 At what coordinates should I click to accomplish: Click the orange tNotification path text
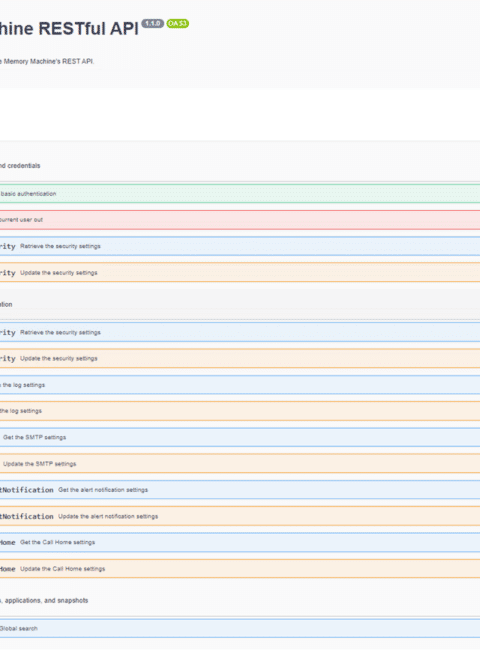27,516
